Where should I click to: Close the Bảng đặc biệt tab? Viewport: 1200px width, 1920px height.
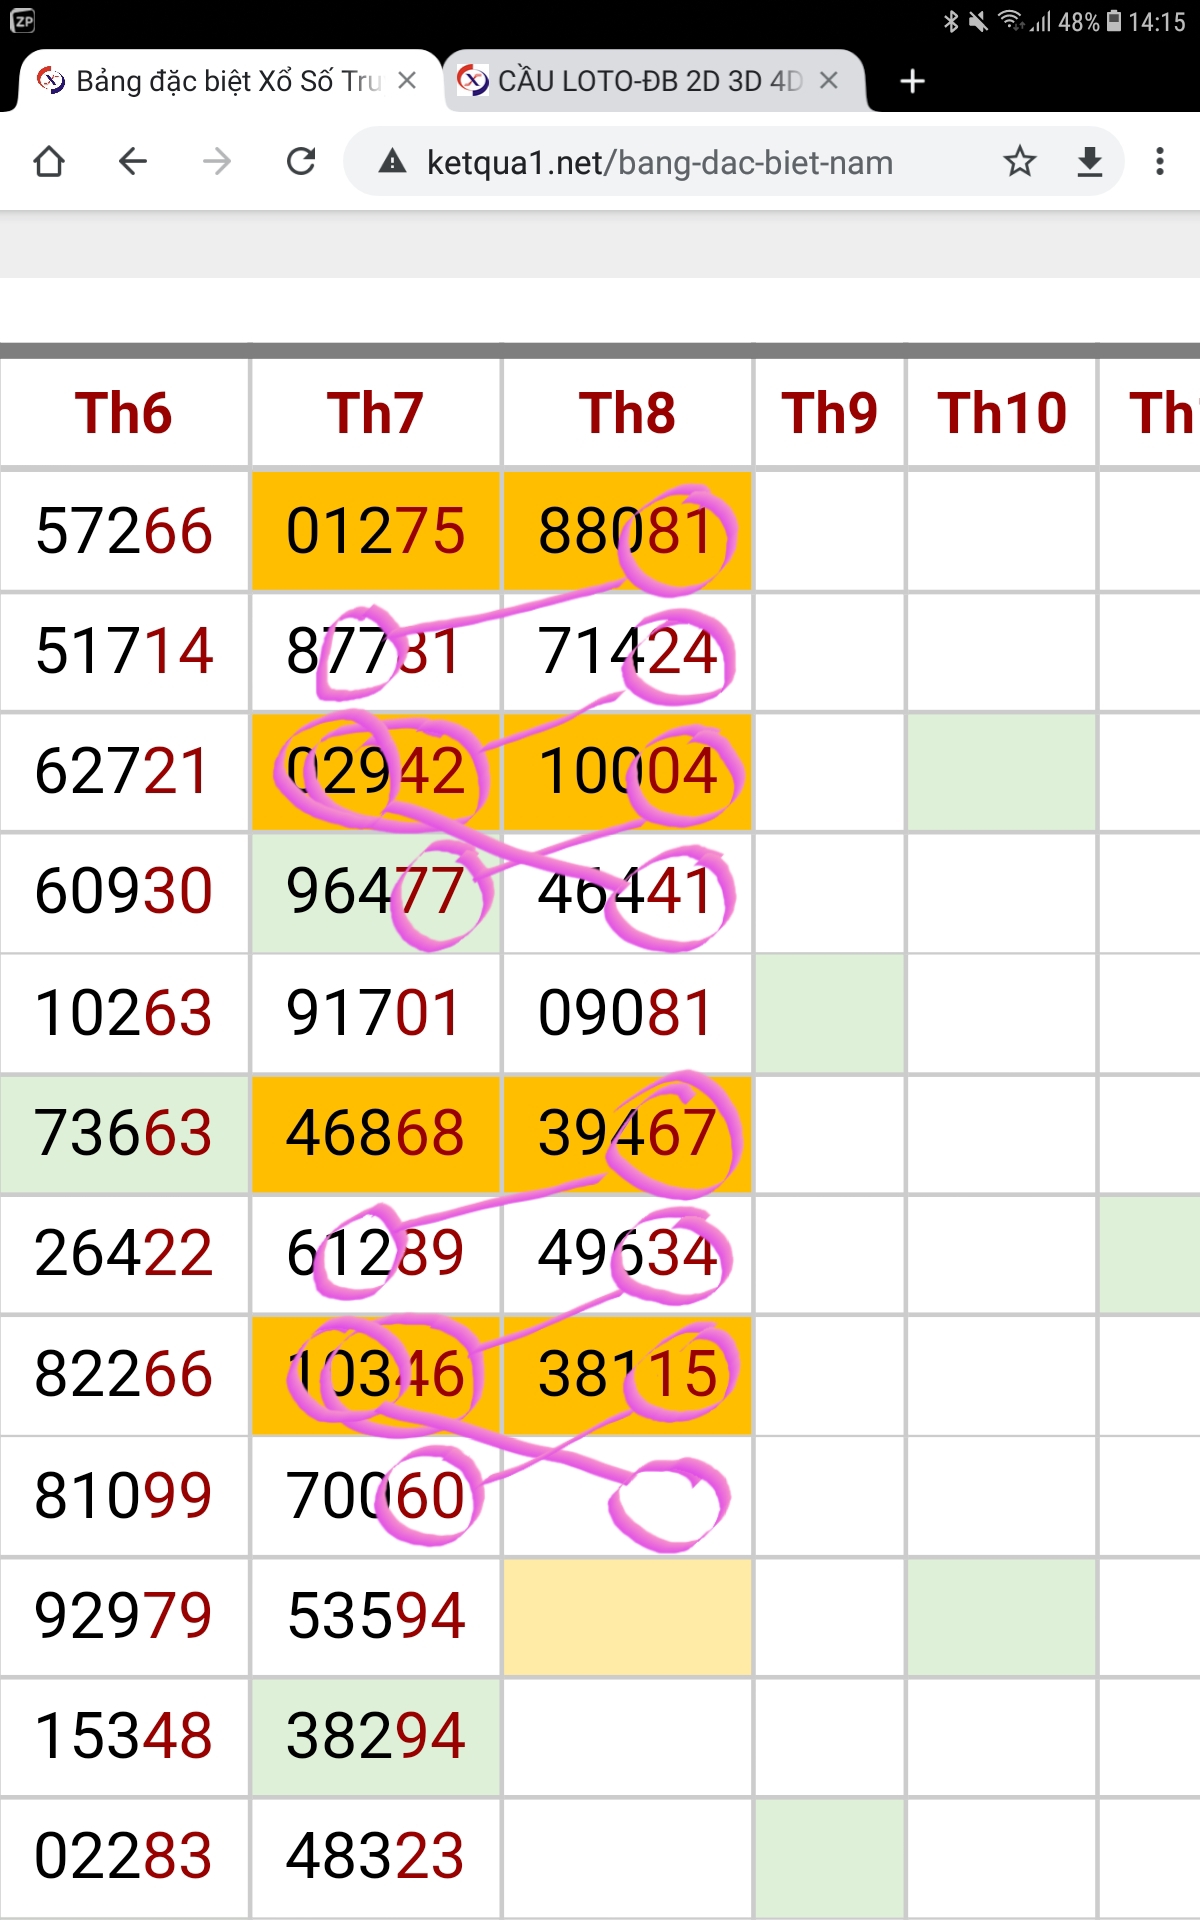[x=407, y=81]
